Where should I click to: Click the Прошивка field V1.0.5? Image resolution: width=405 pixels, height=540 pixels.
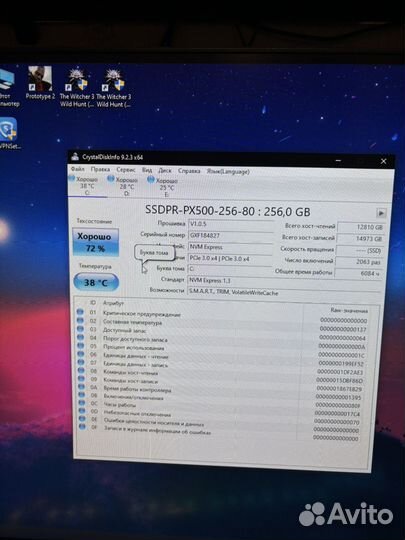click(231, 224)
